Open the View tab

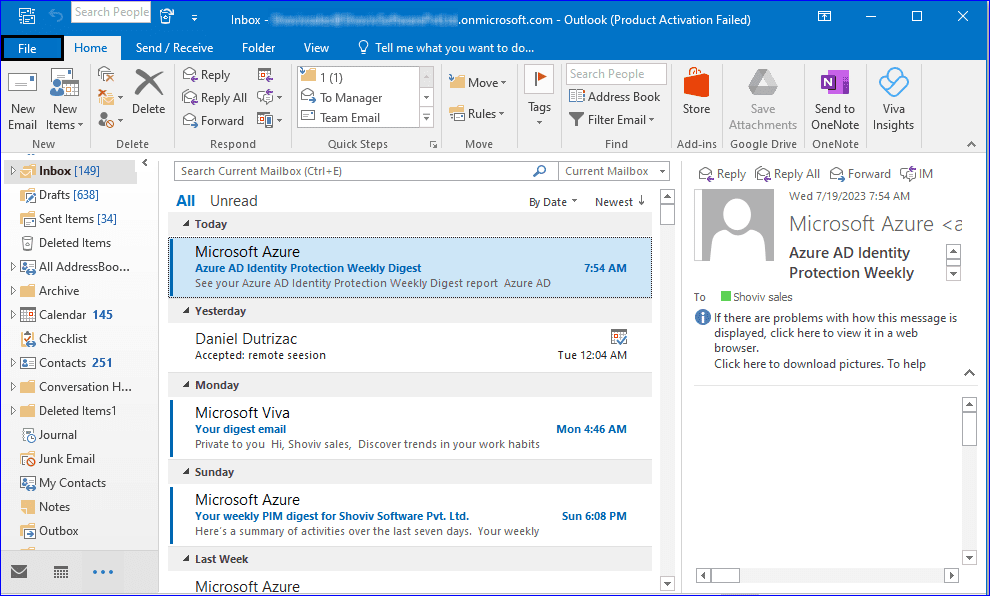click(x=316, y=48)
